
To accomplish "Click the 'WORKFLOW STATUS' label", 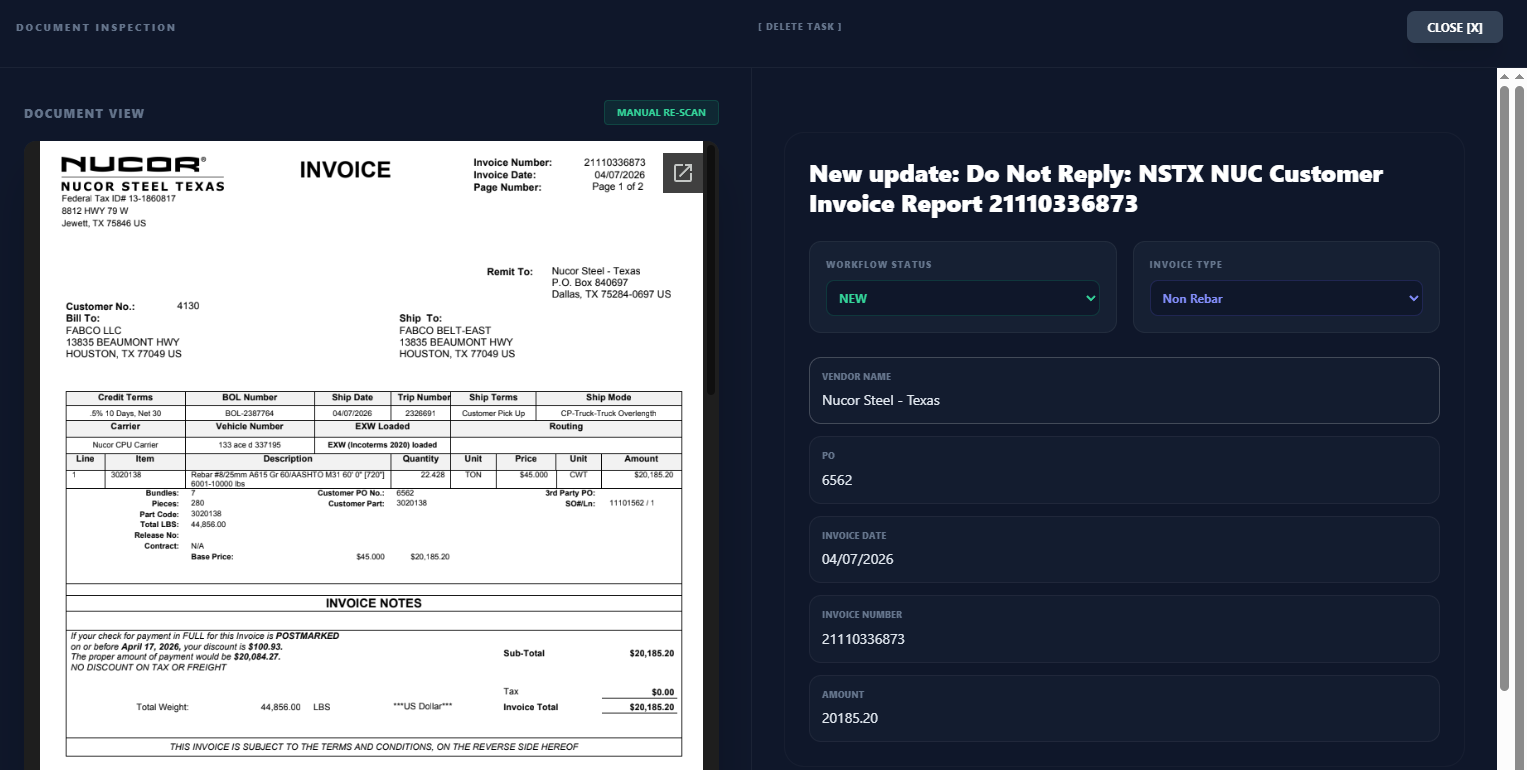I will point(878,265).
